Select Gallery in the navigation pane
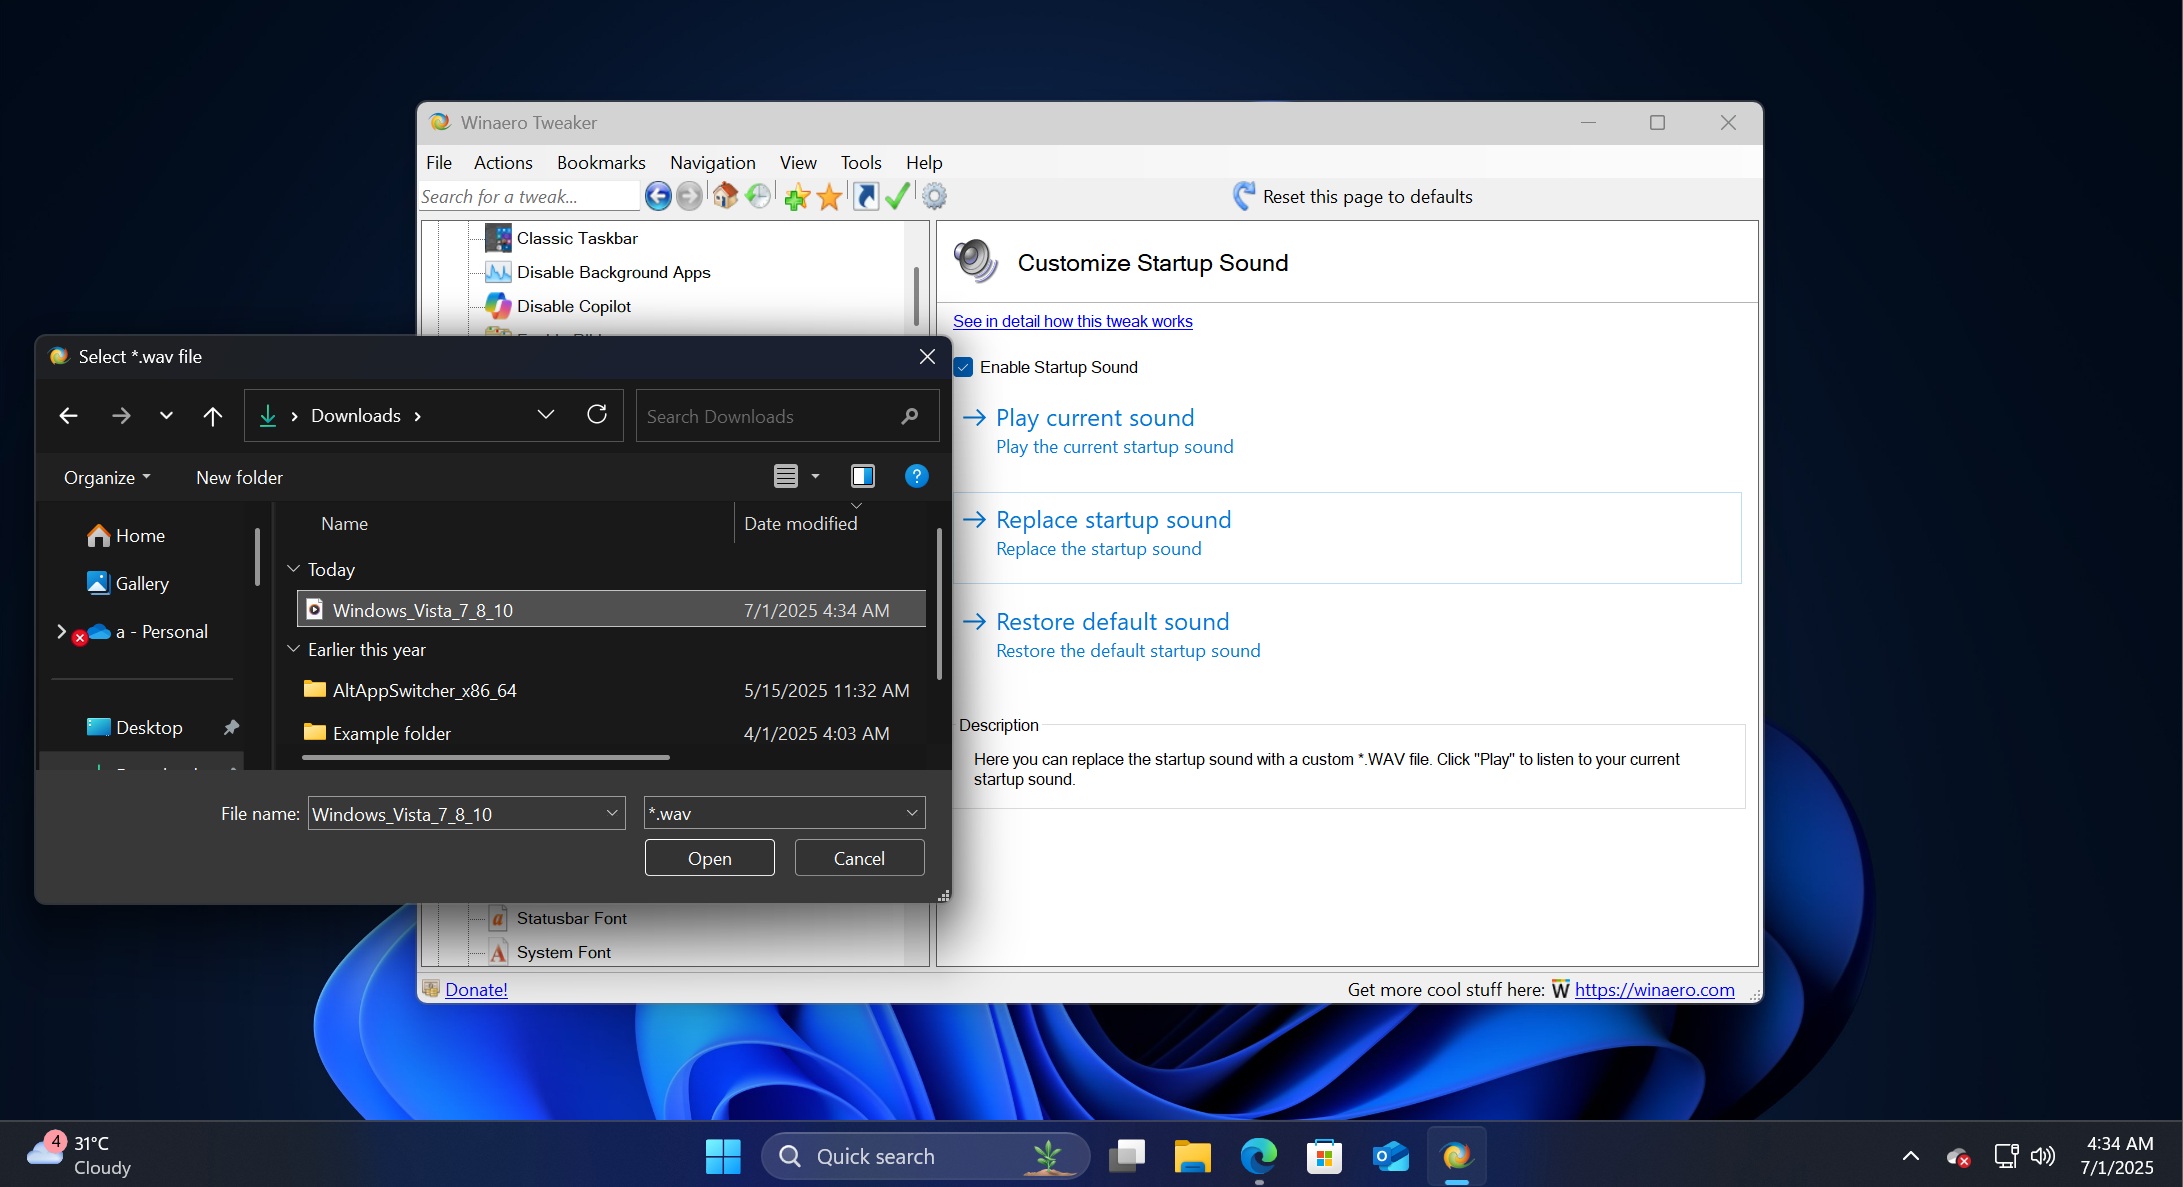 (142, 584)
